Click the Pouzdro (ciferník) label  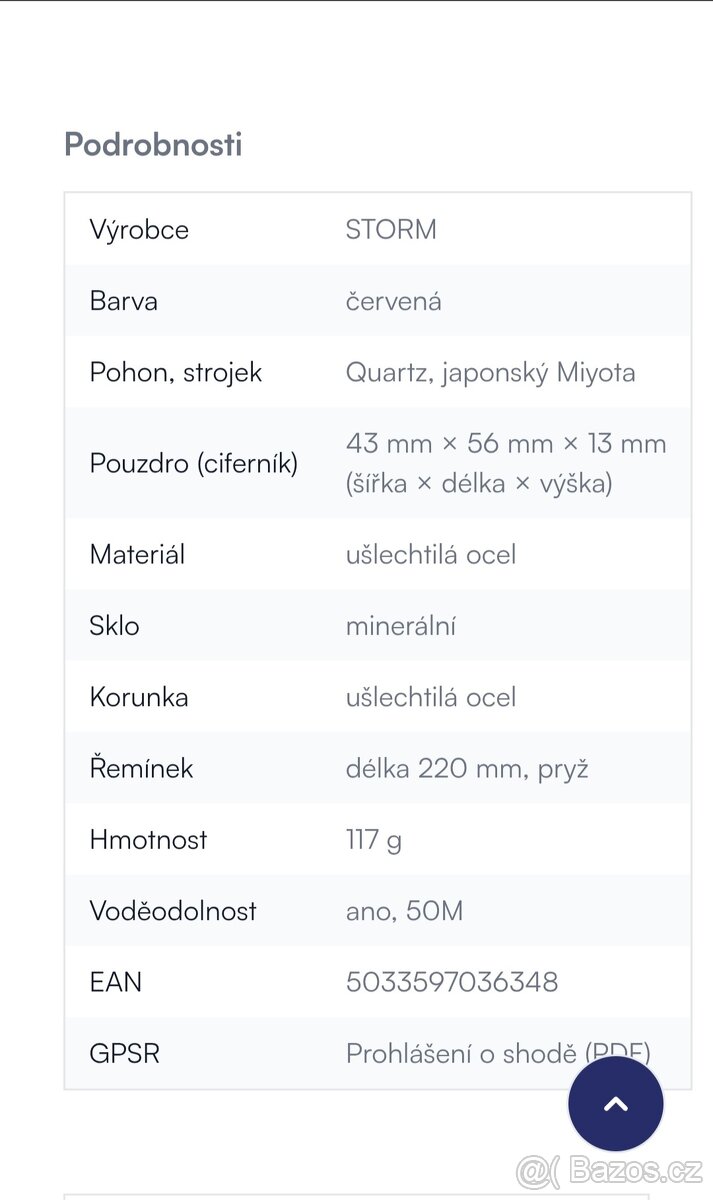click(194, 463)
